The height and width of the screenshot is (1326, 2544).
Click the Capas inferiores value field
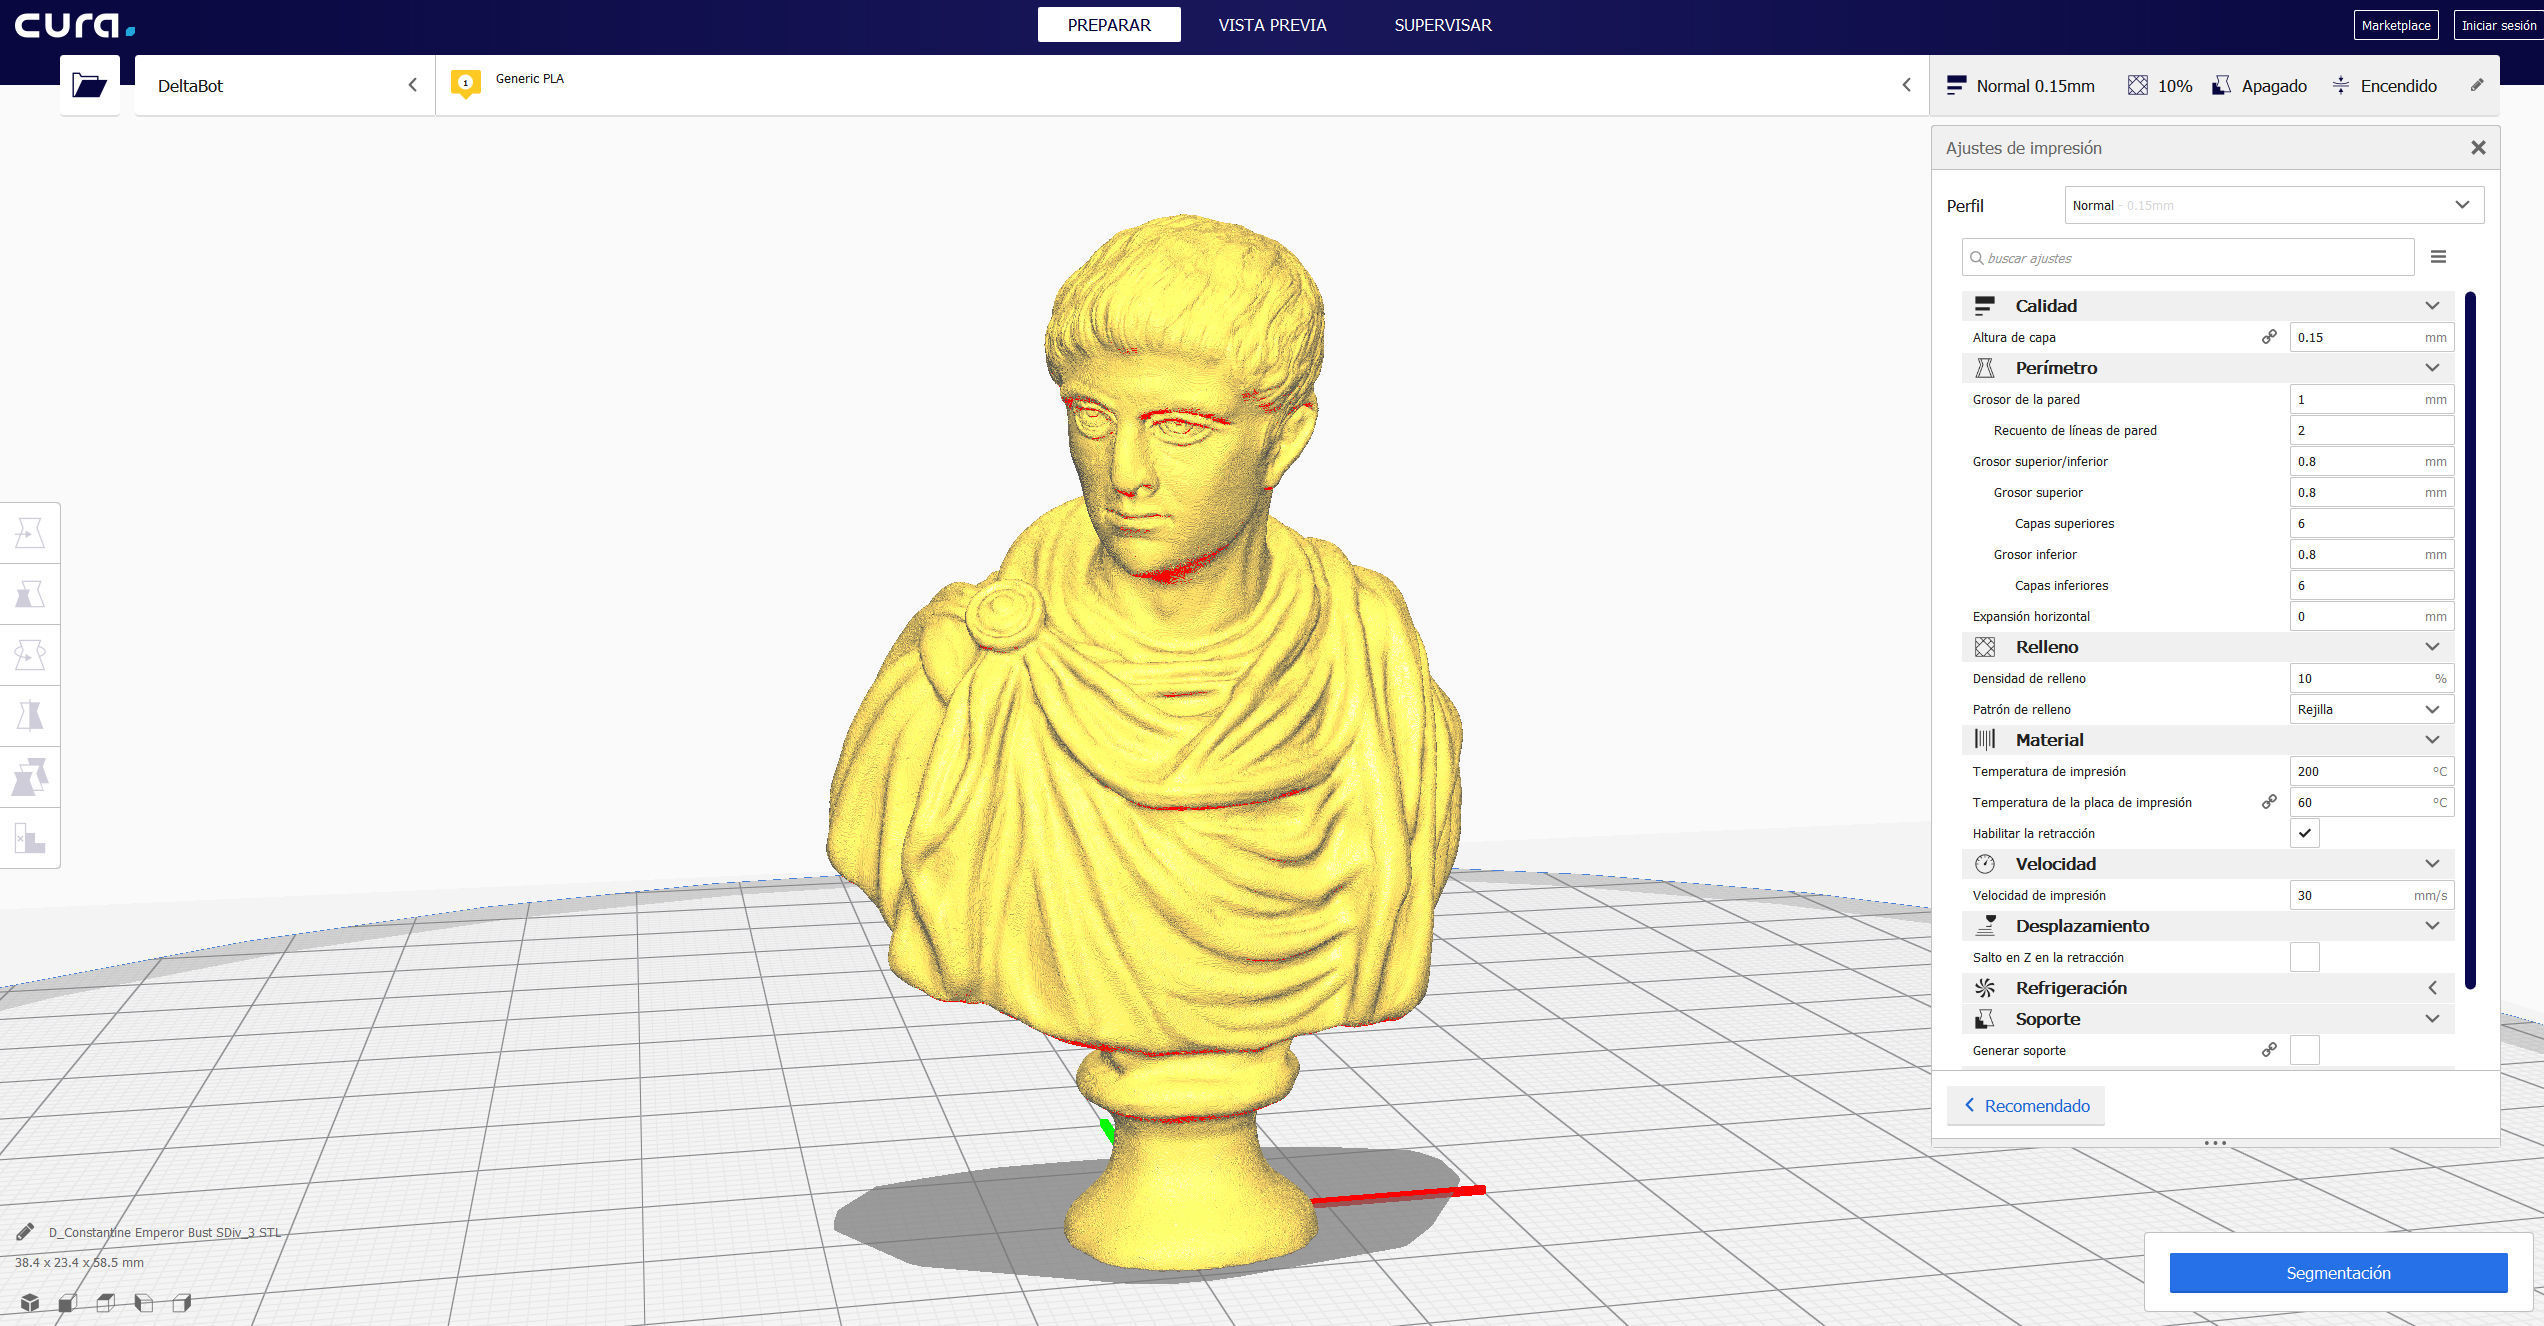pos(2371,585)
